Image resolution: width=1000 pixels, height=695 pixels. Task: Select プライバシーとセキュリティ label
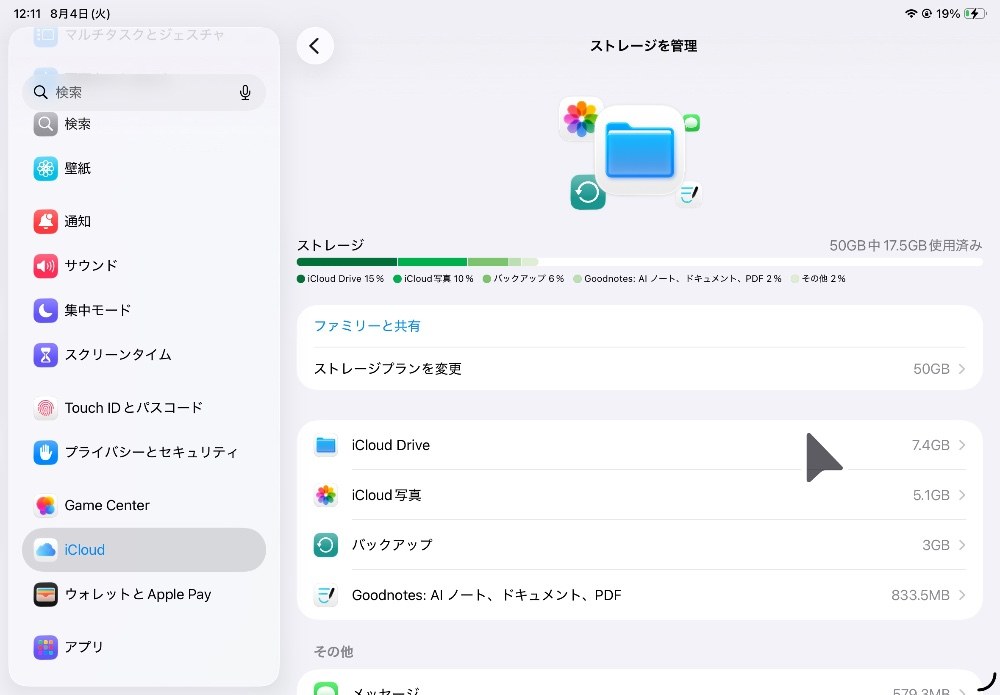coord(151,452)
